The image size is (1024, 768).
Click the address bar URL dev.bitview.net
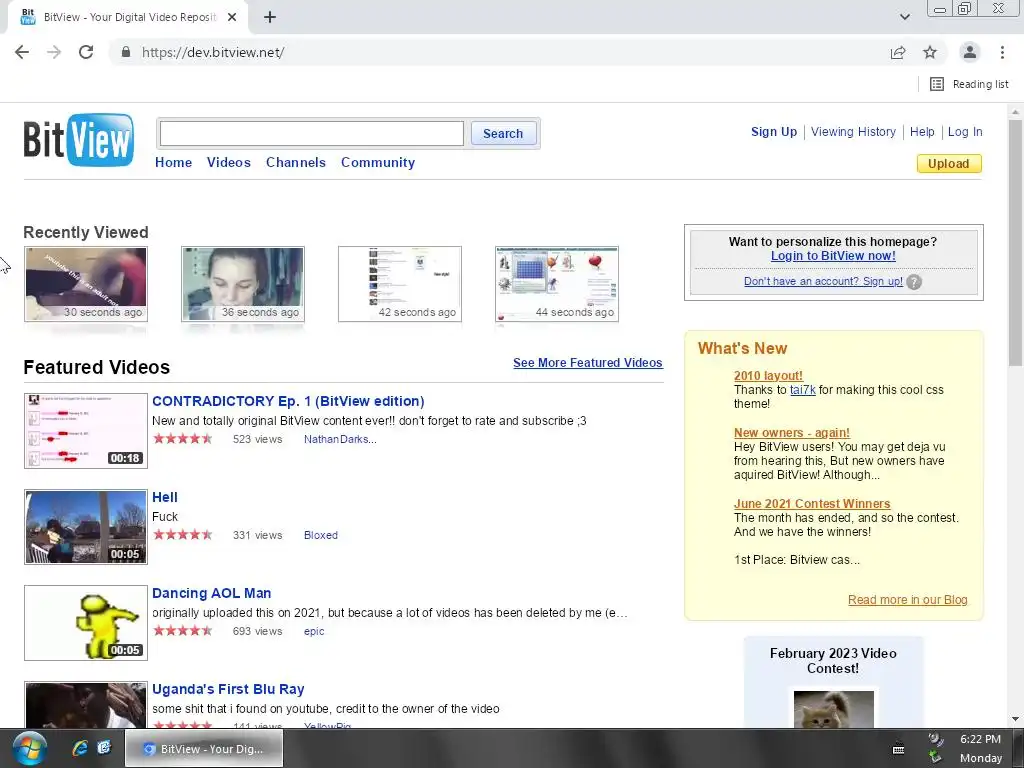pyautogui.click(x=212, y=52)
